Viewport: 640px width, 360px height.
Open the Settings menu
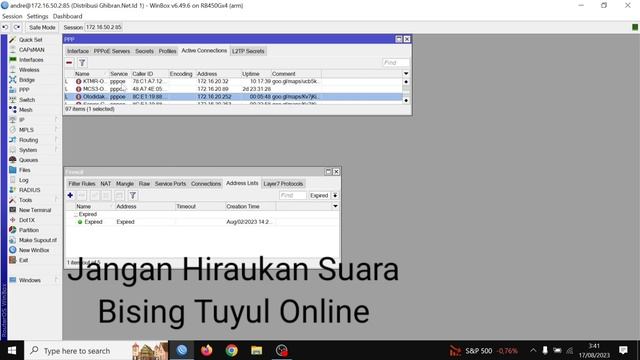37,16
